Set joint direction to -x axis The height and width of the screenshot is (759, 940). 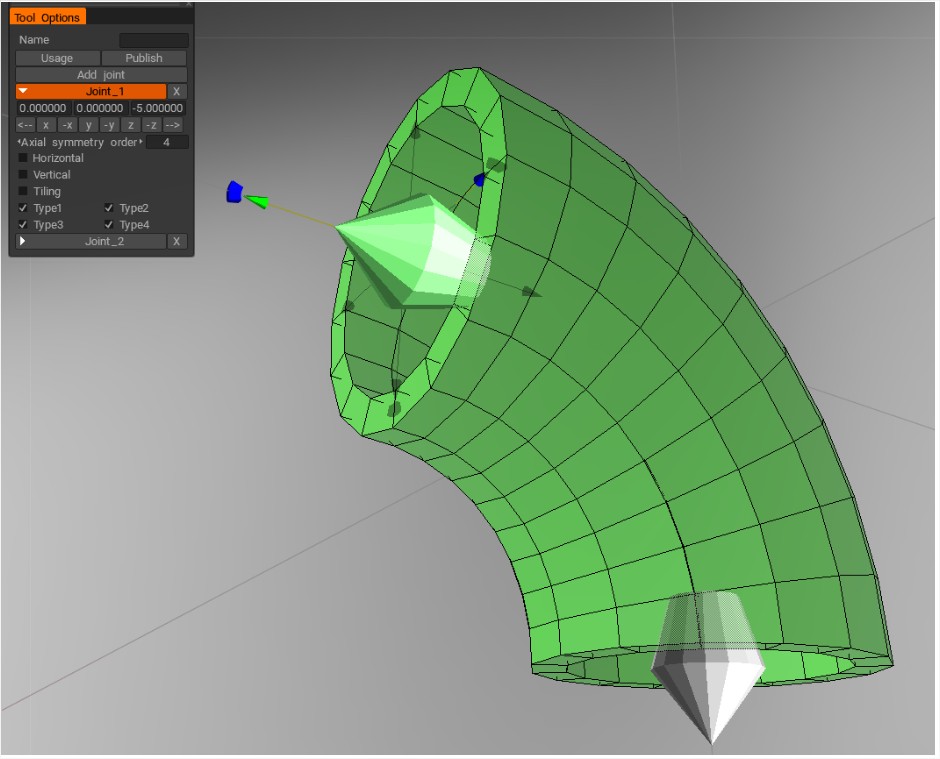pos(67,125)
